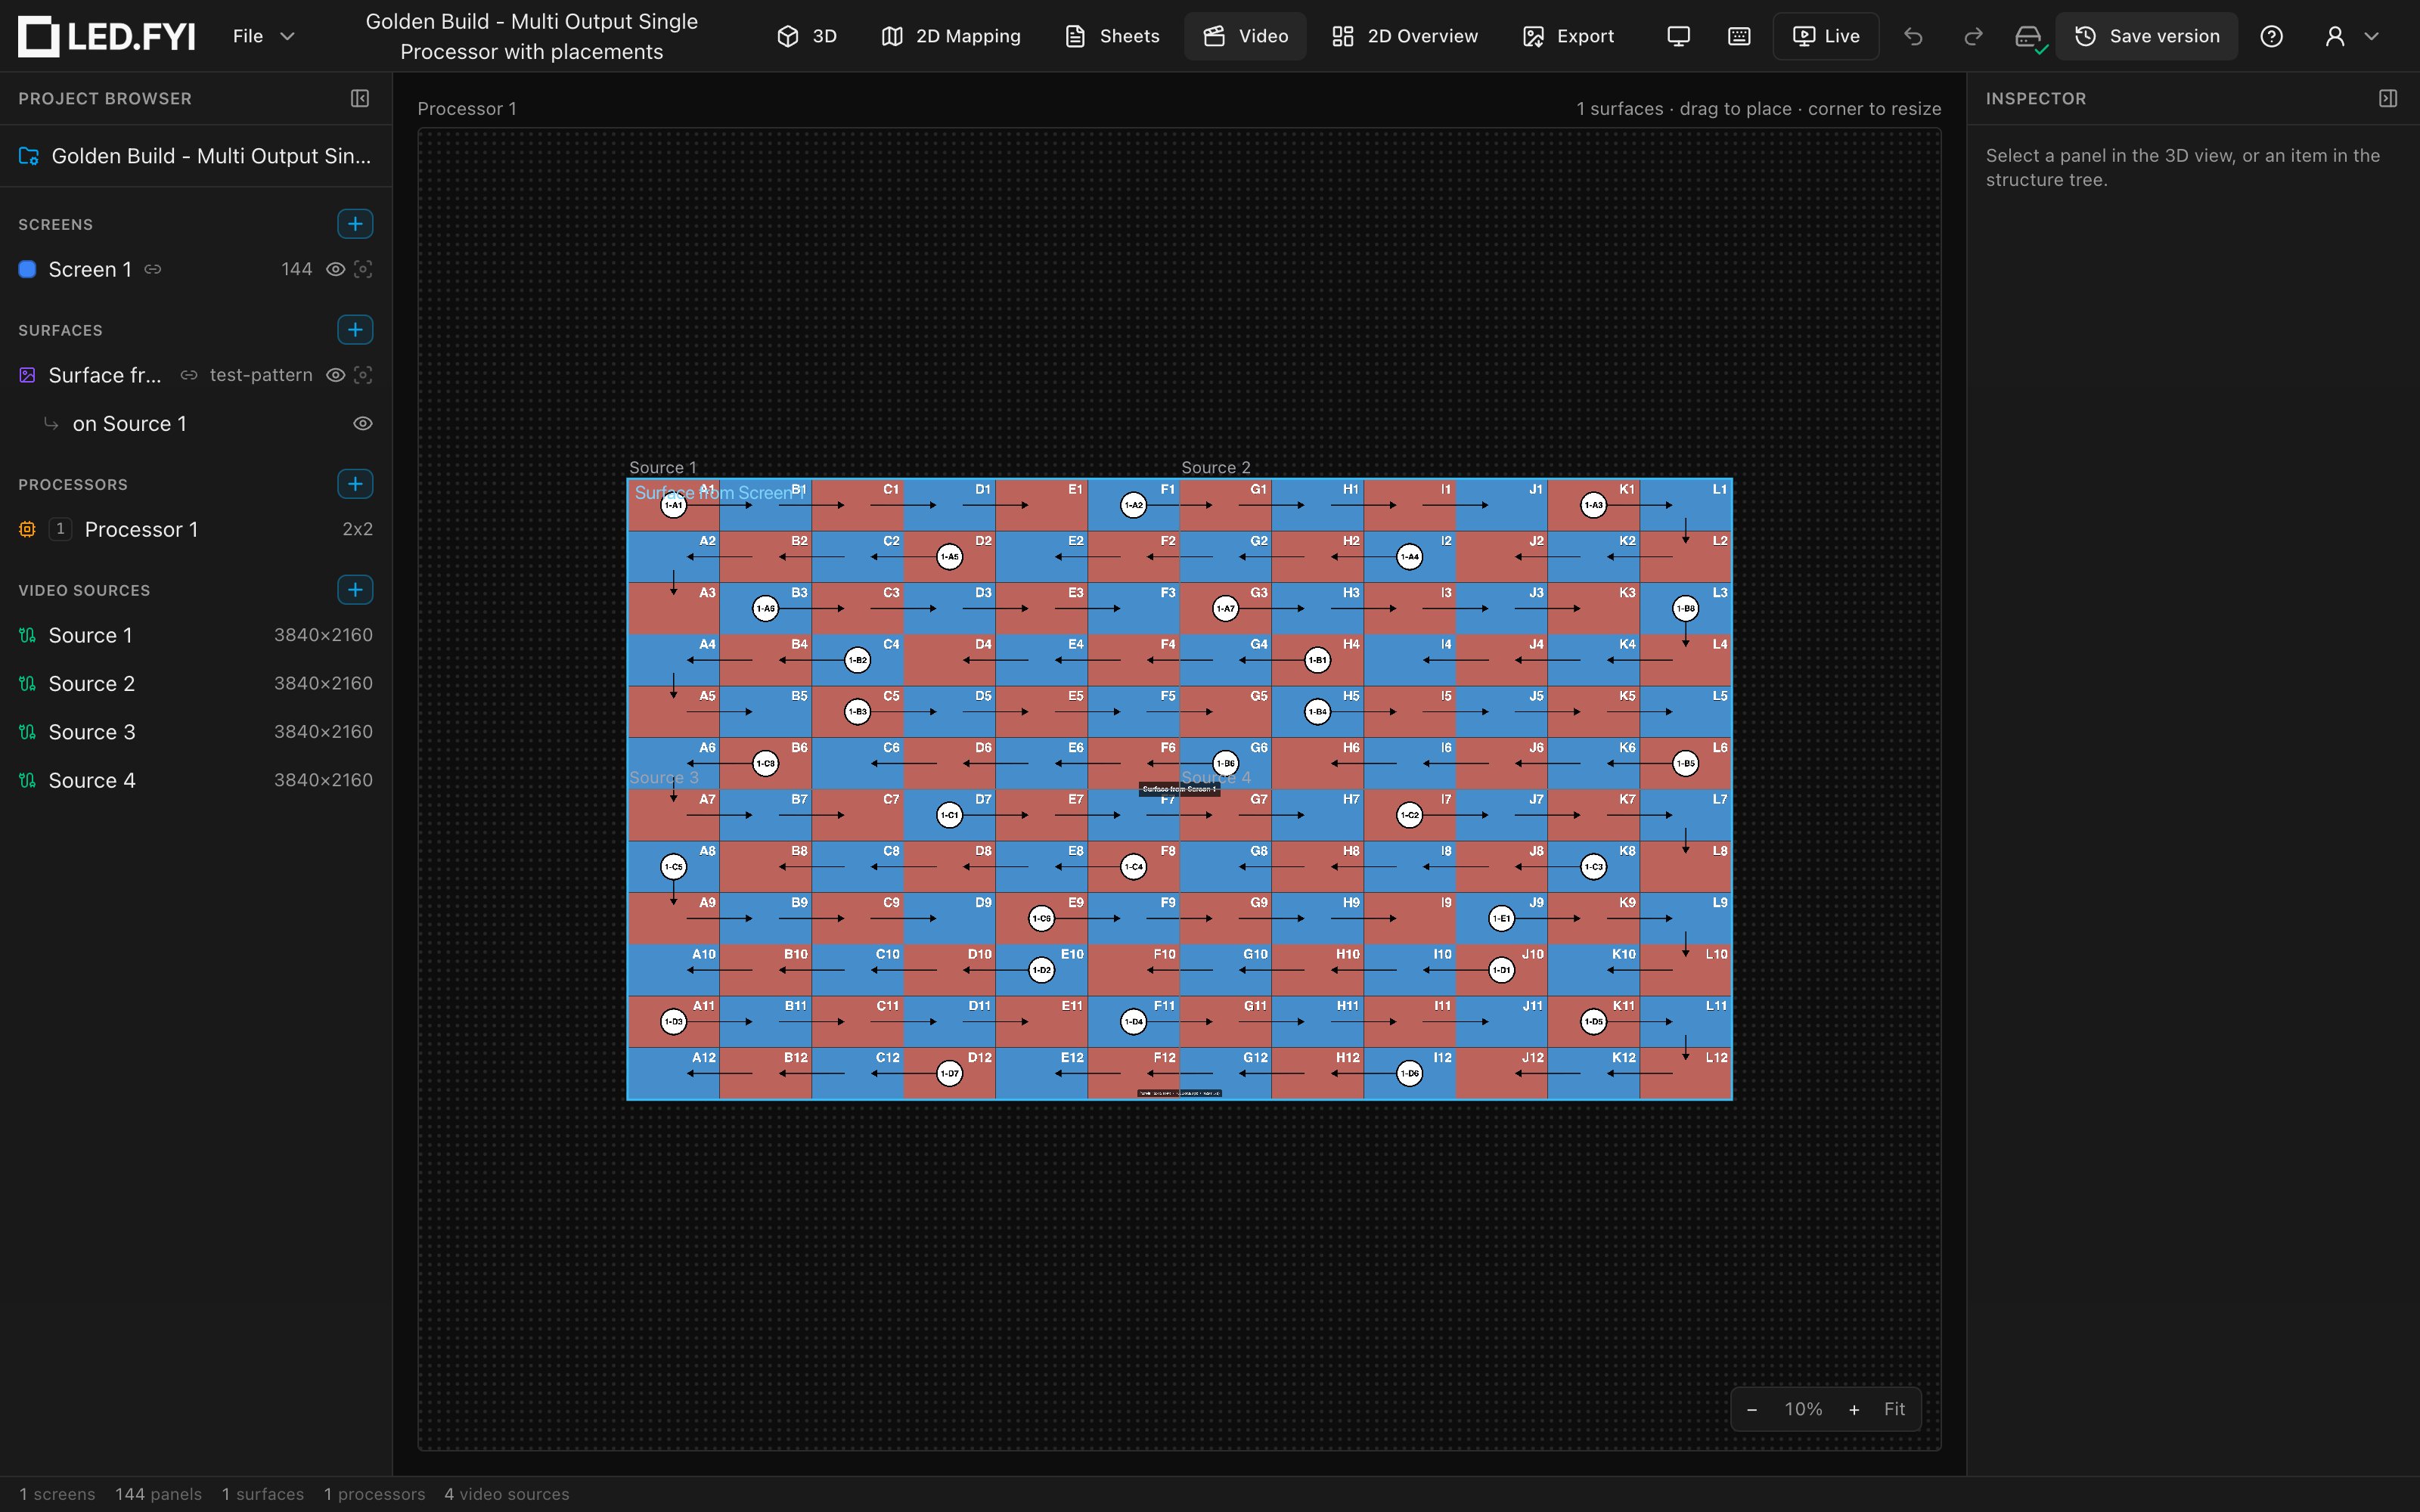2420x1512 pixels.
Task: Select the 'on Source 1' placement row
Action: point(196,424)
